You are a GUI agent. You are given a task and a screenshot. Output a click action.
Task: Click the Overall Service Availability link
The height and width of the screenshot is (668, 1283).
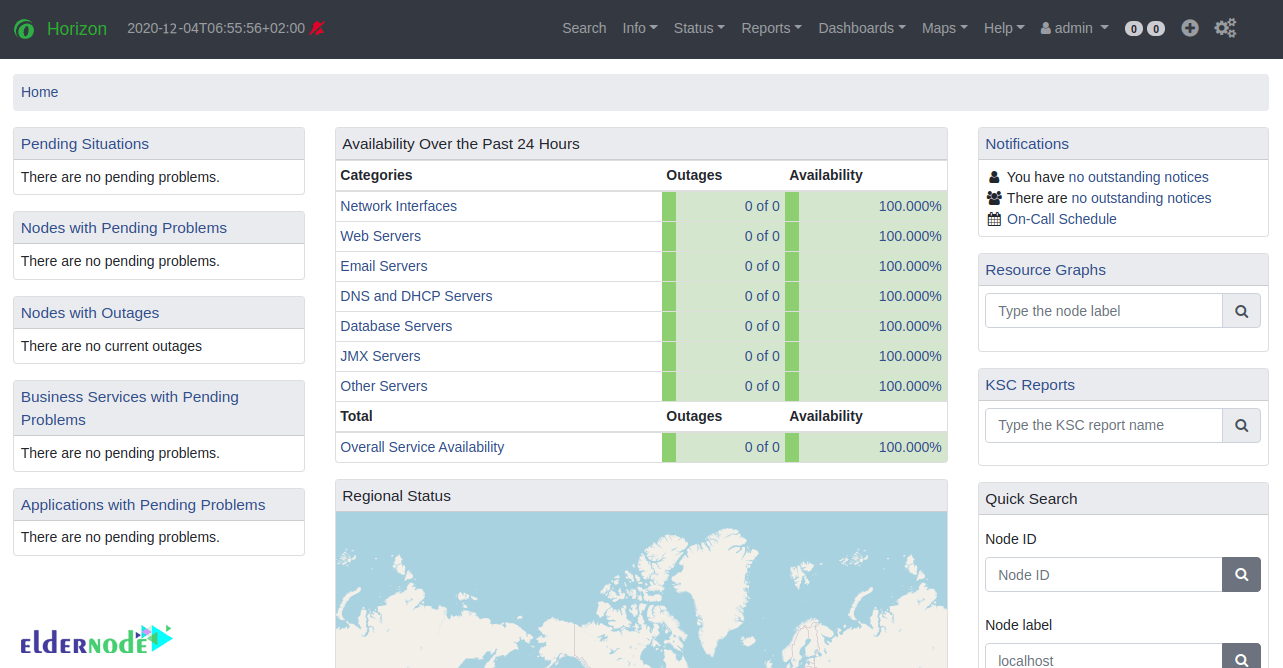point(422,447)
